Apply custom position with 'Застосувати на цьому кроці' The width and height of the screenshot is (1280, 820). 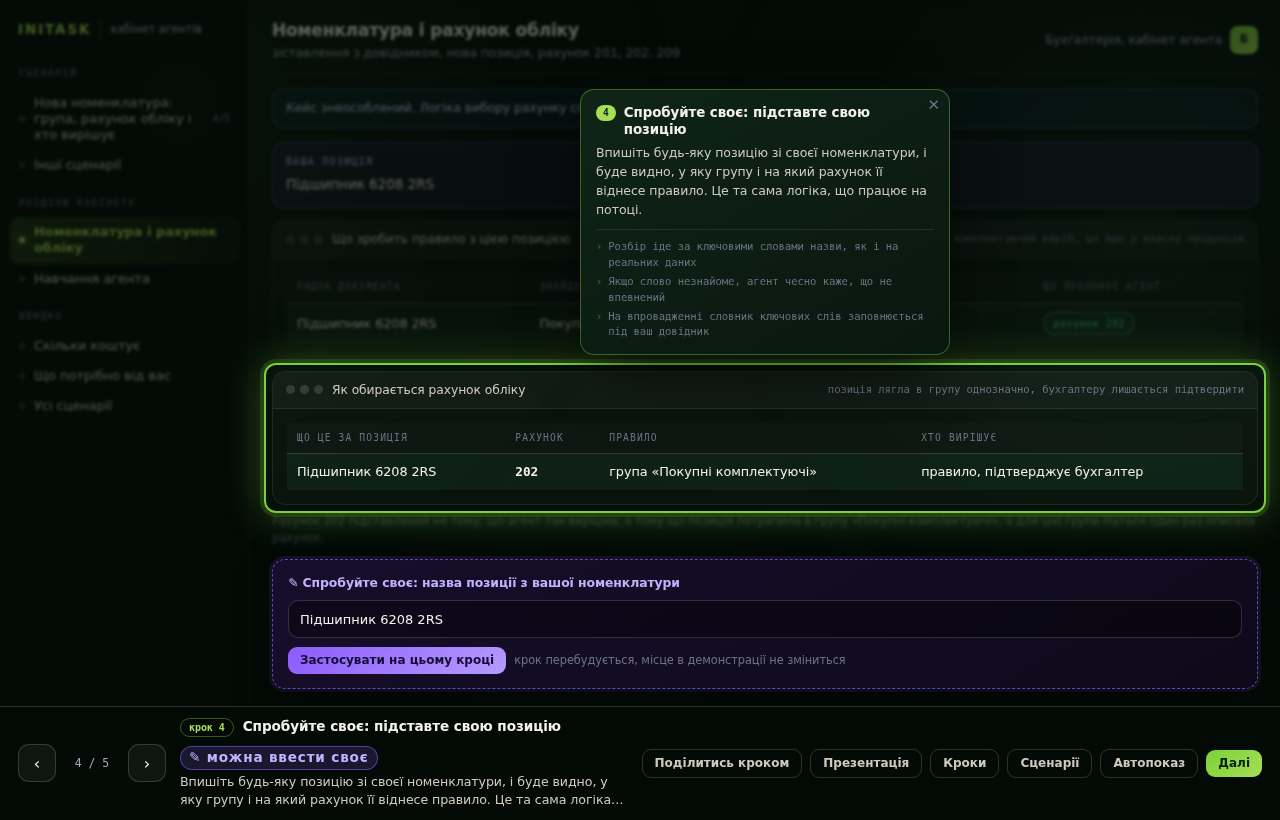point(397,660)
